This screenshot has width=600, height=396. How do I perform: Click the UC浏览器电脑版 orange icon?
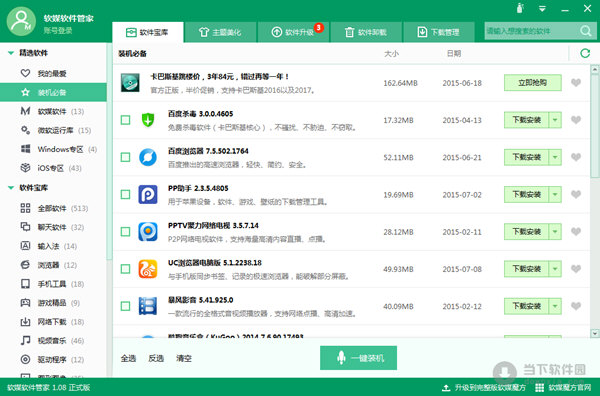pos(148,269)
